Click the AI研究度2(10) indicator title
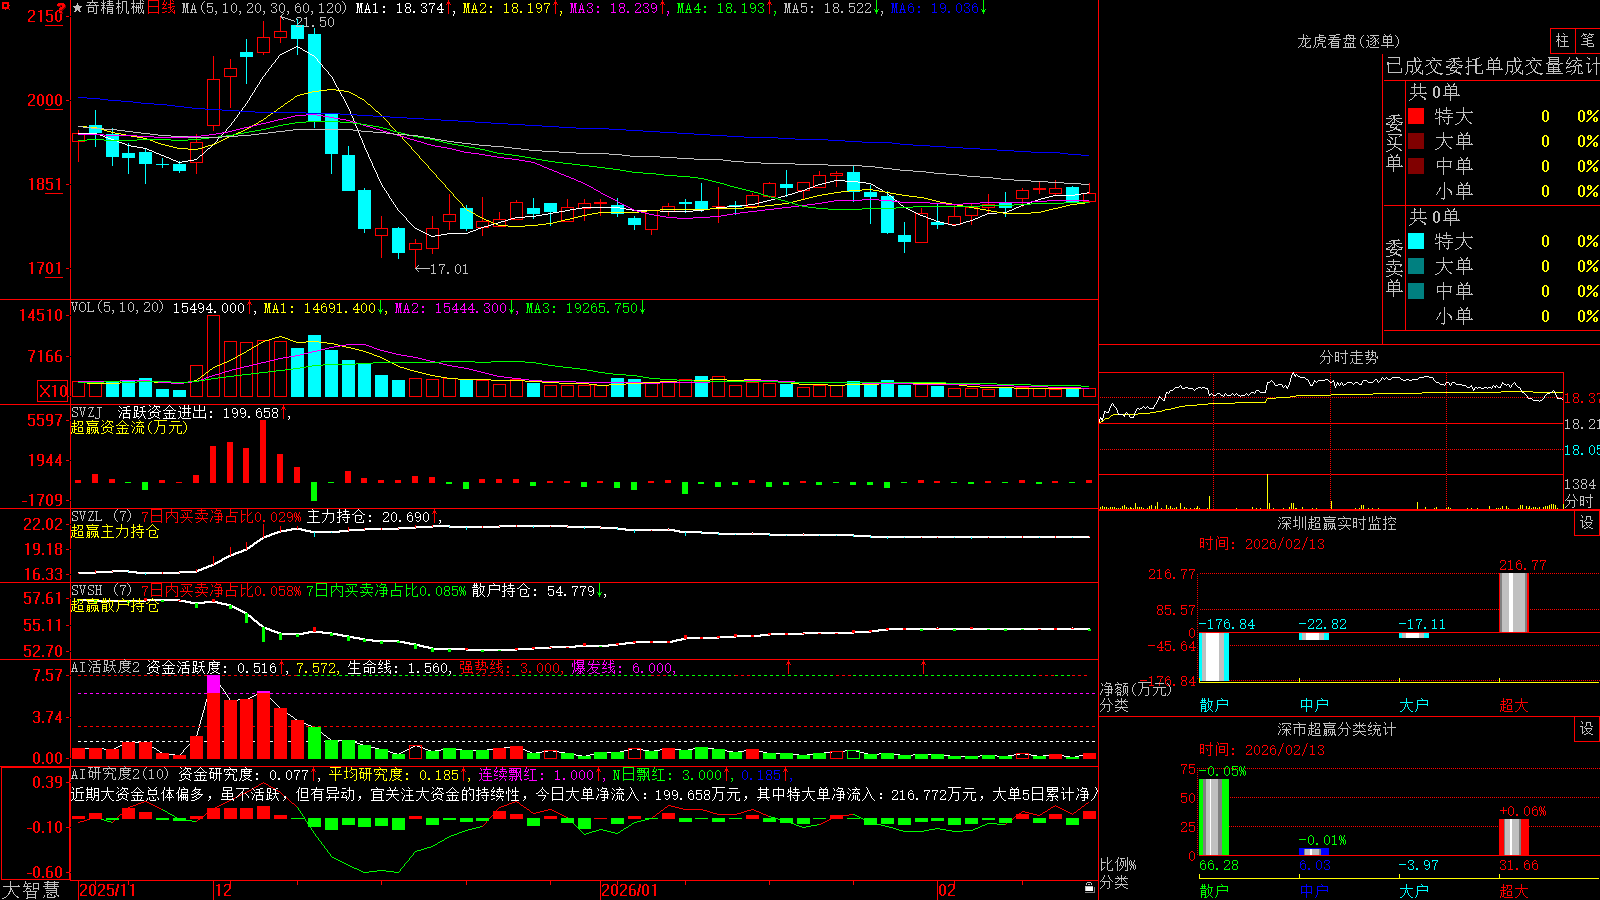The height and width of the screenshot is (900, 1600). point(120,775)
